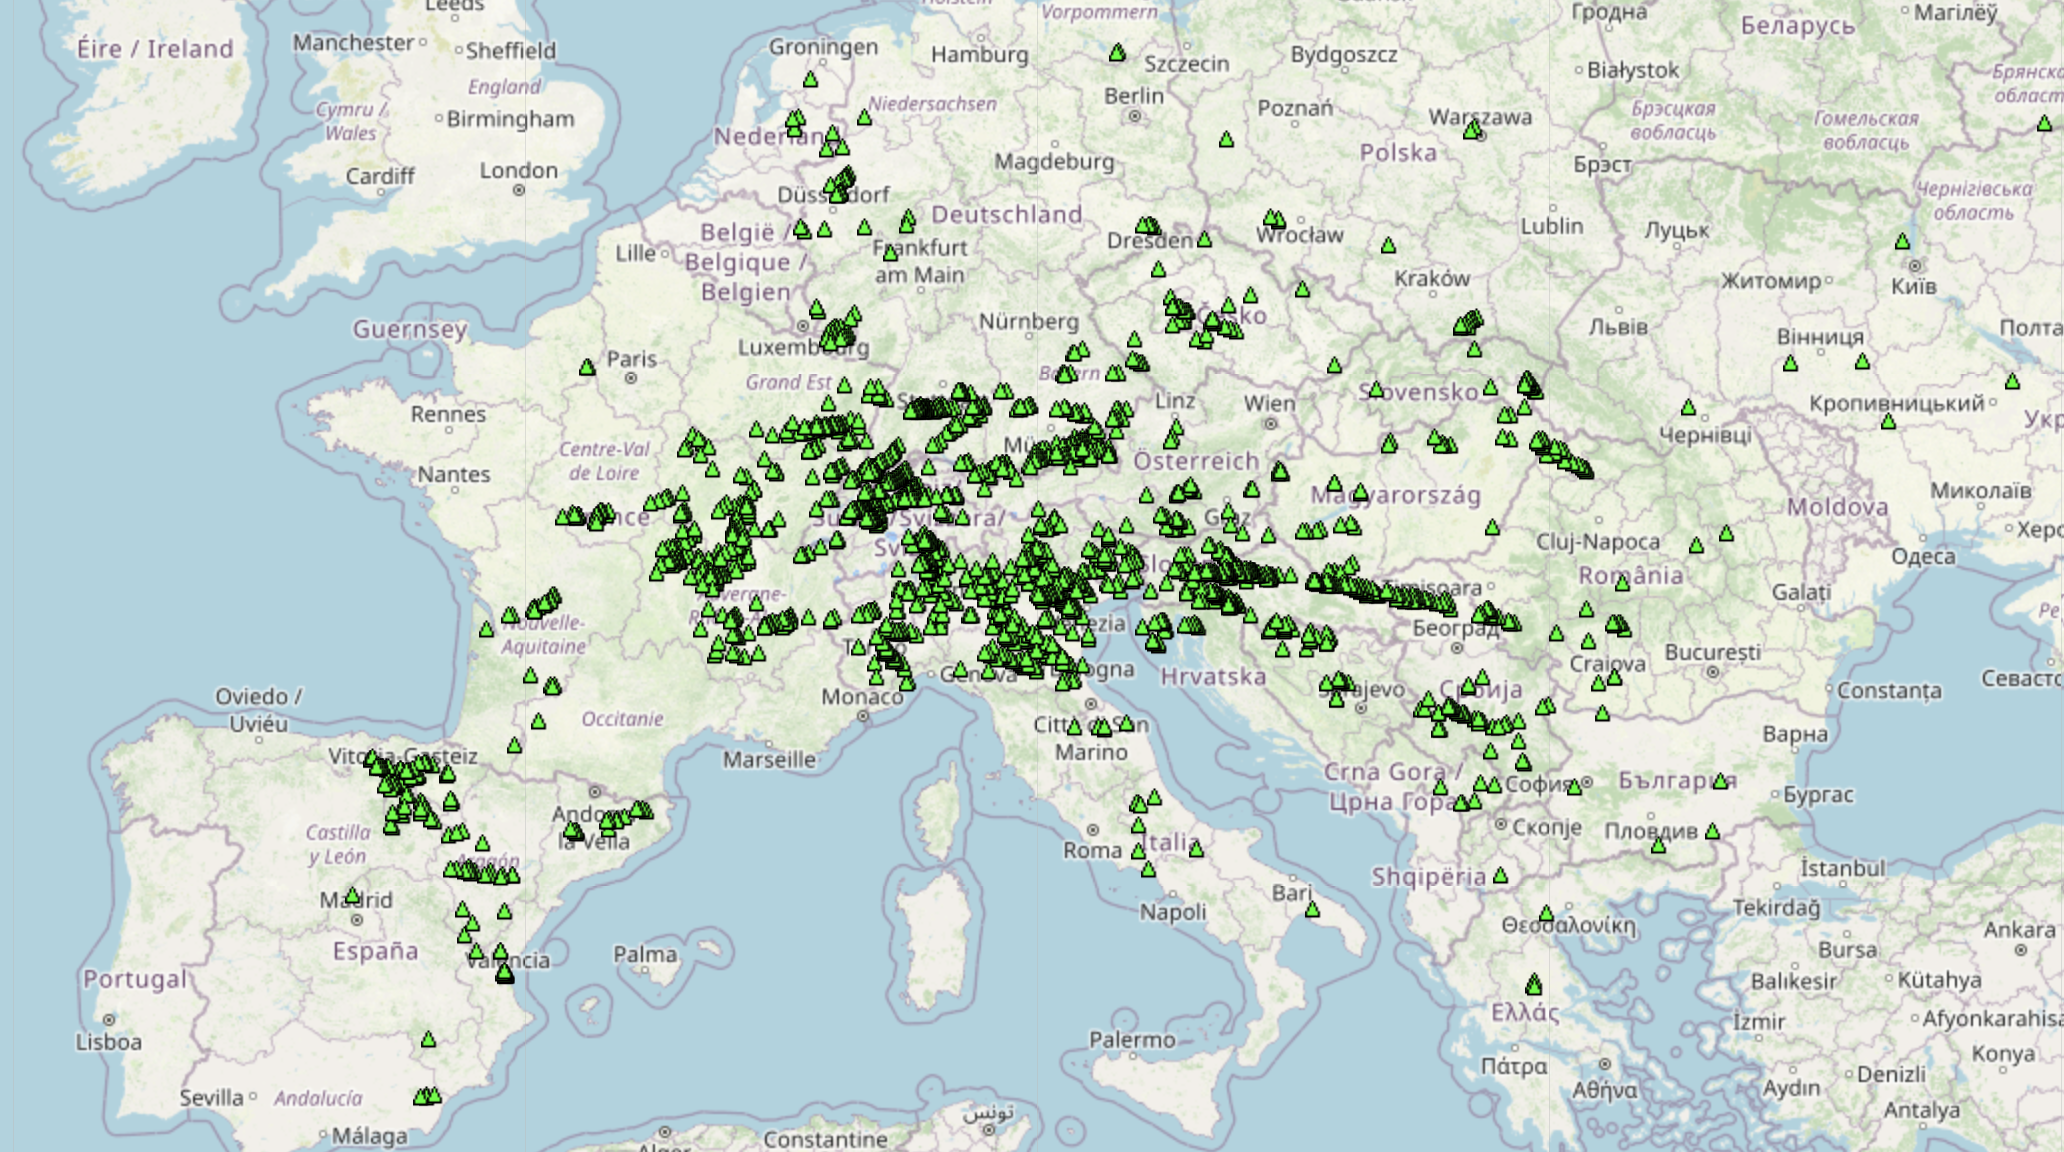Screen dimensions: 2064x1152
Task: Select the marker left of Napoli
Action: pos(1148,871)
